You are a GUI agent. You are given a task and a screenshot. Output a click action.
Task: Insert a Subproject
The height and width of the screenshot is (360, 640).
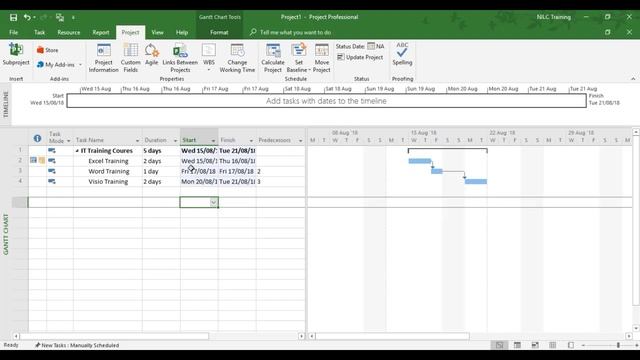[16, 55]
